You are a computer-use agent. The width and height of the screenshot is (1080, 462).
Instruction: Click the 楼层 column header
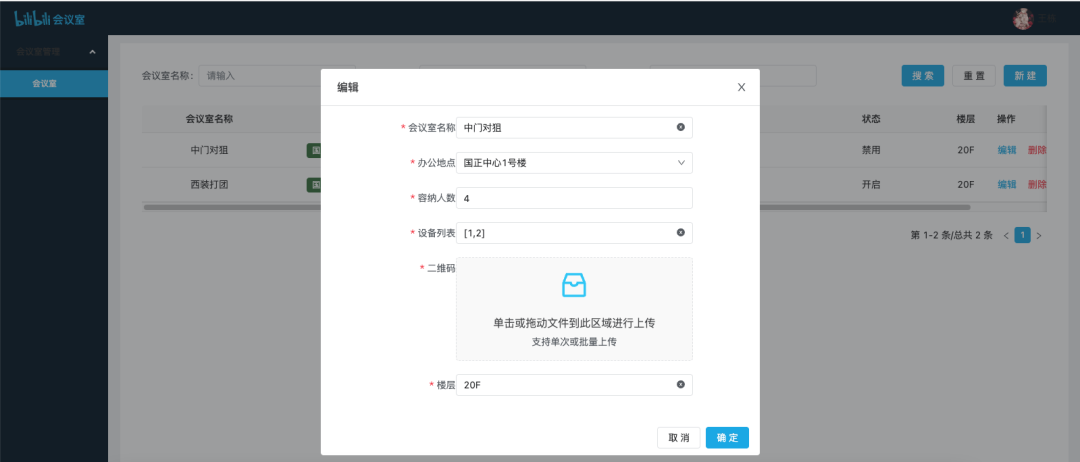[965, 119]
